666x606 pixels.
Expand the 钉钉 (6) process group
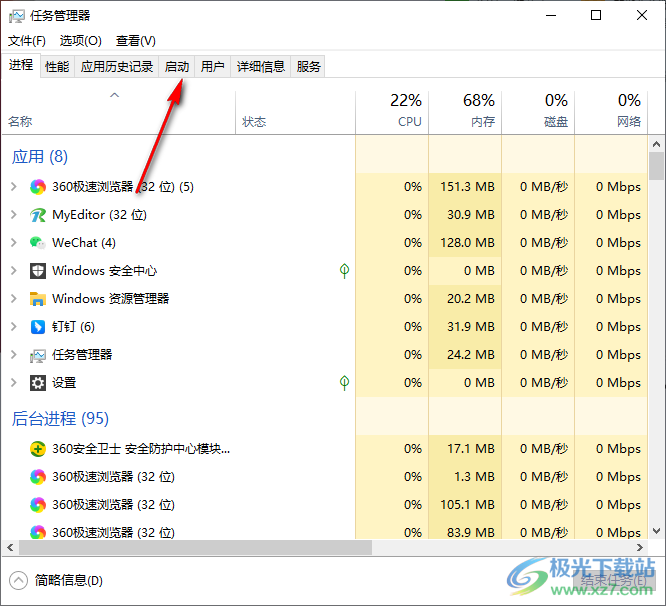(x=14, y=327)
